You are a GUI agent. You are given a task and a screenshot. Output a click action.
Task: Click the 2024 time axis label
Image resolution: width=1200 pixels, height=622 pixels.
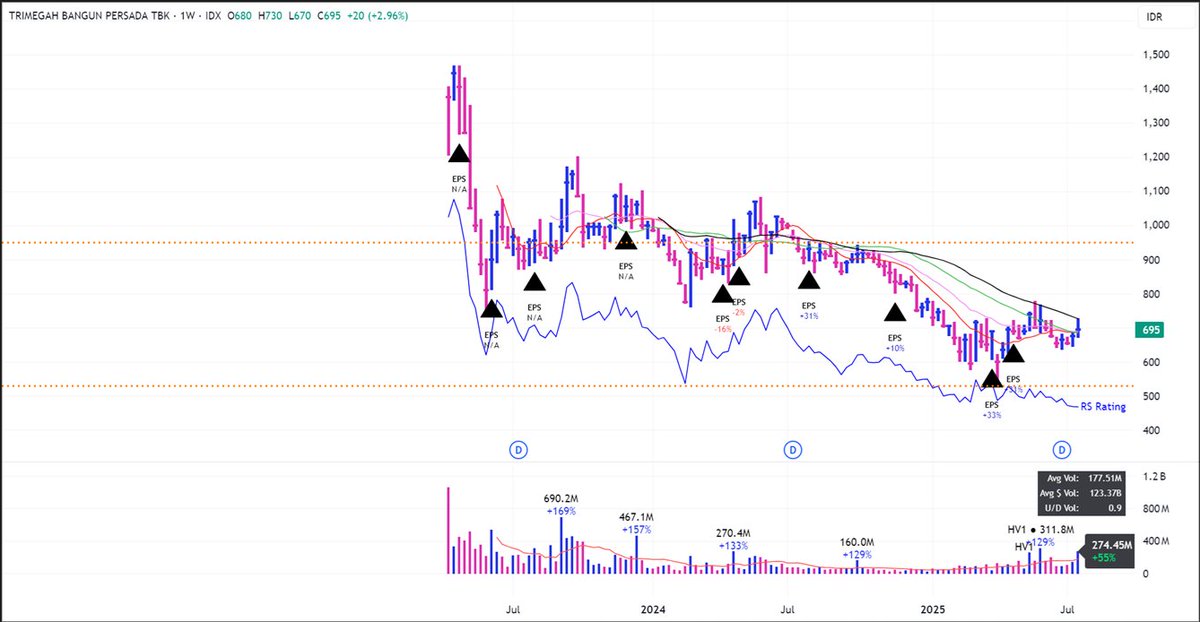pyautogui.click(x=653, y=608)
